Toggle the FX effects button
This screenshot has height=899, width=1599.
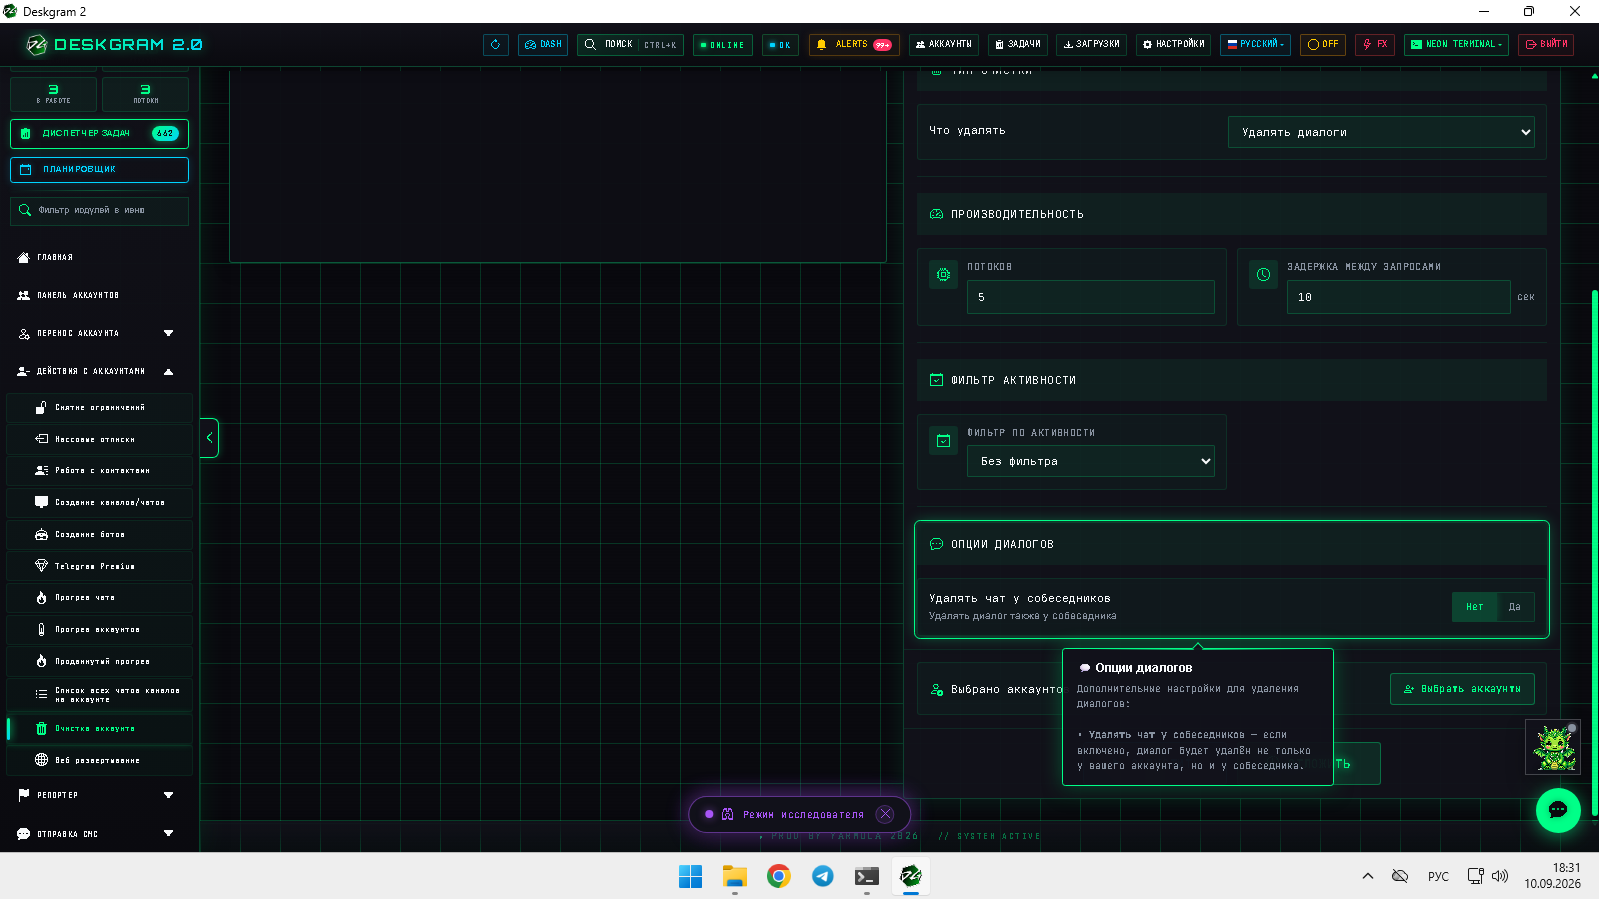1375,45
